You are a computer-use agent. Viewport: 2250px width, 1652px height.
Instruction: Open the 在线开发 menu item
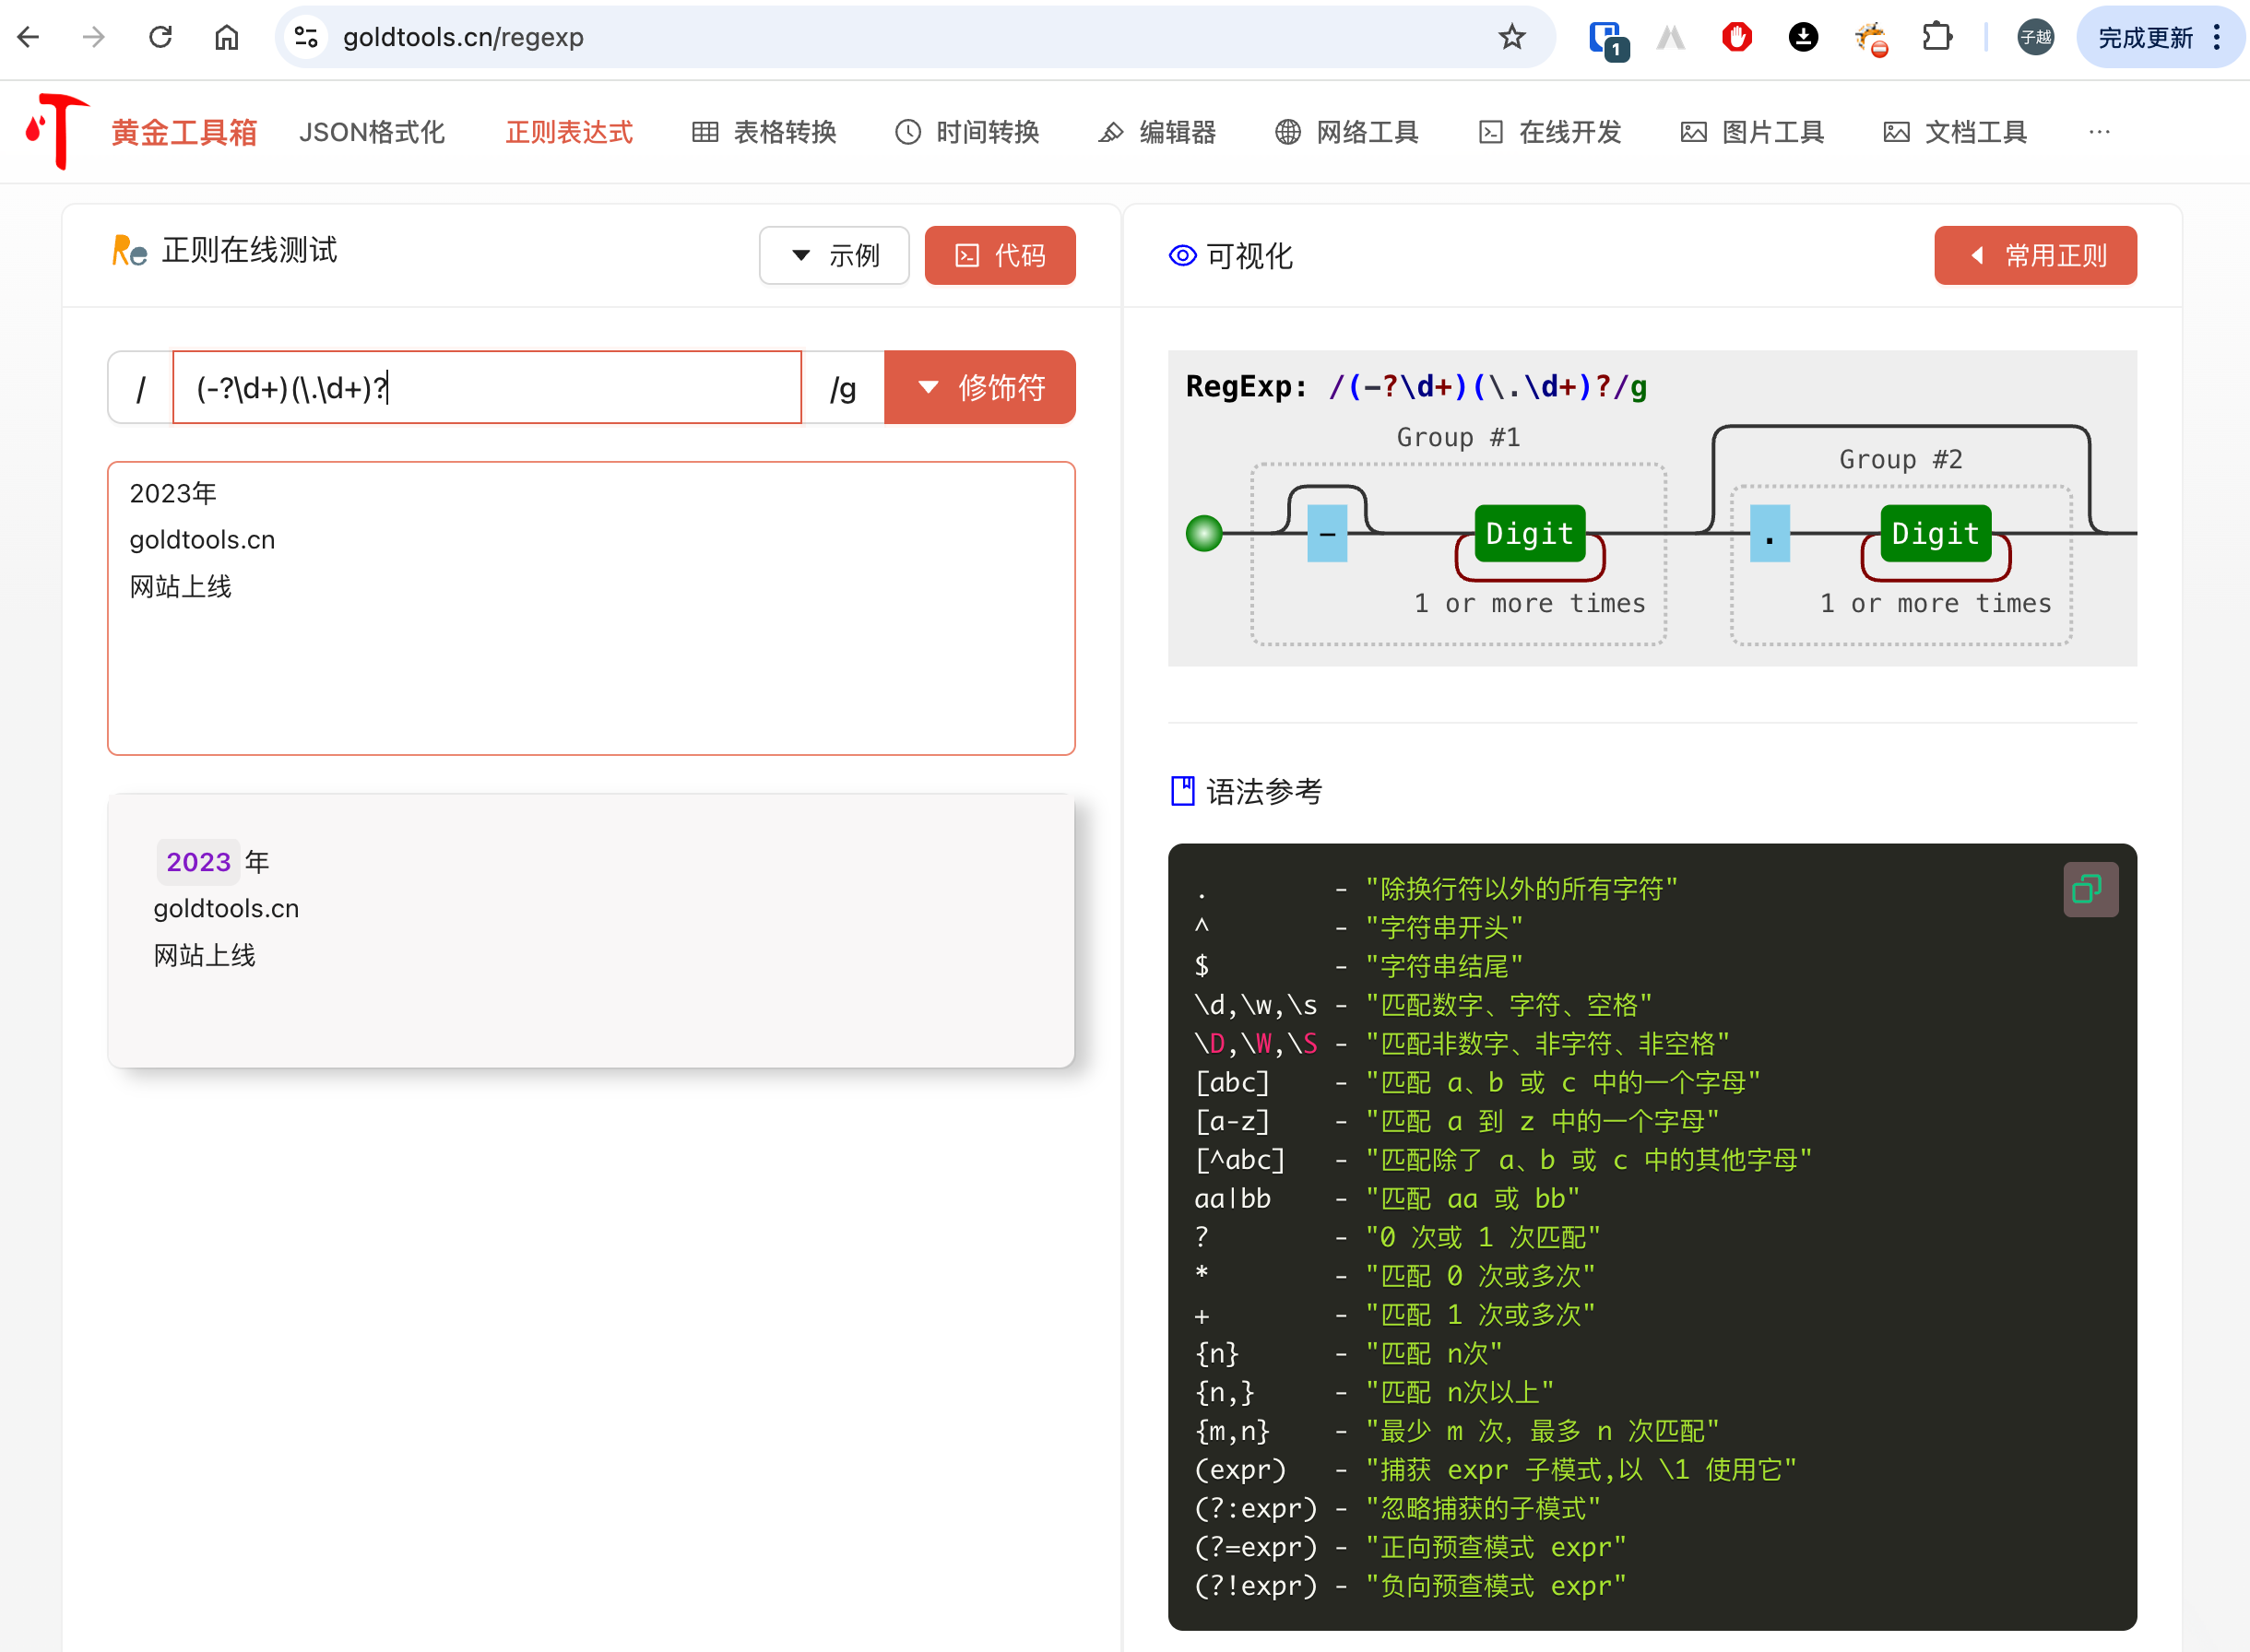[1550, 132]
